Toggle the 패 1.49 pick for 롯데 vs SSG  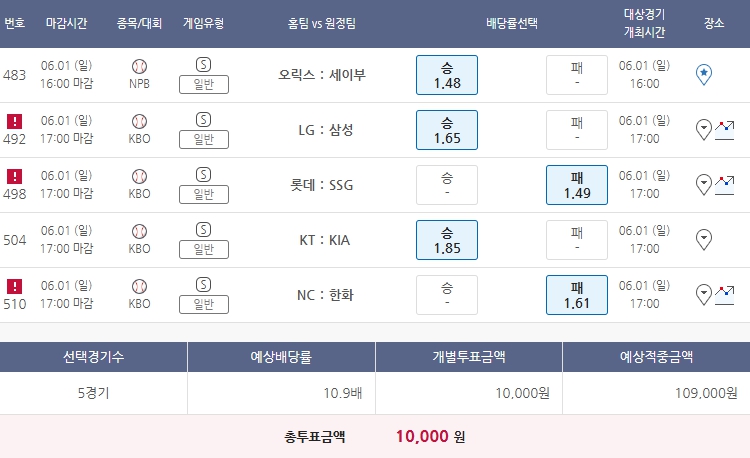pyautogui.click(x=577, y=185)
